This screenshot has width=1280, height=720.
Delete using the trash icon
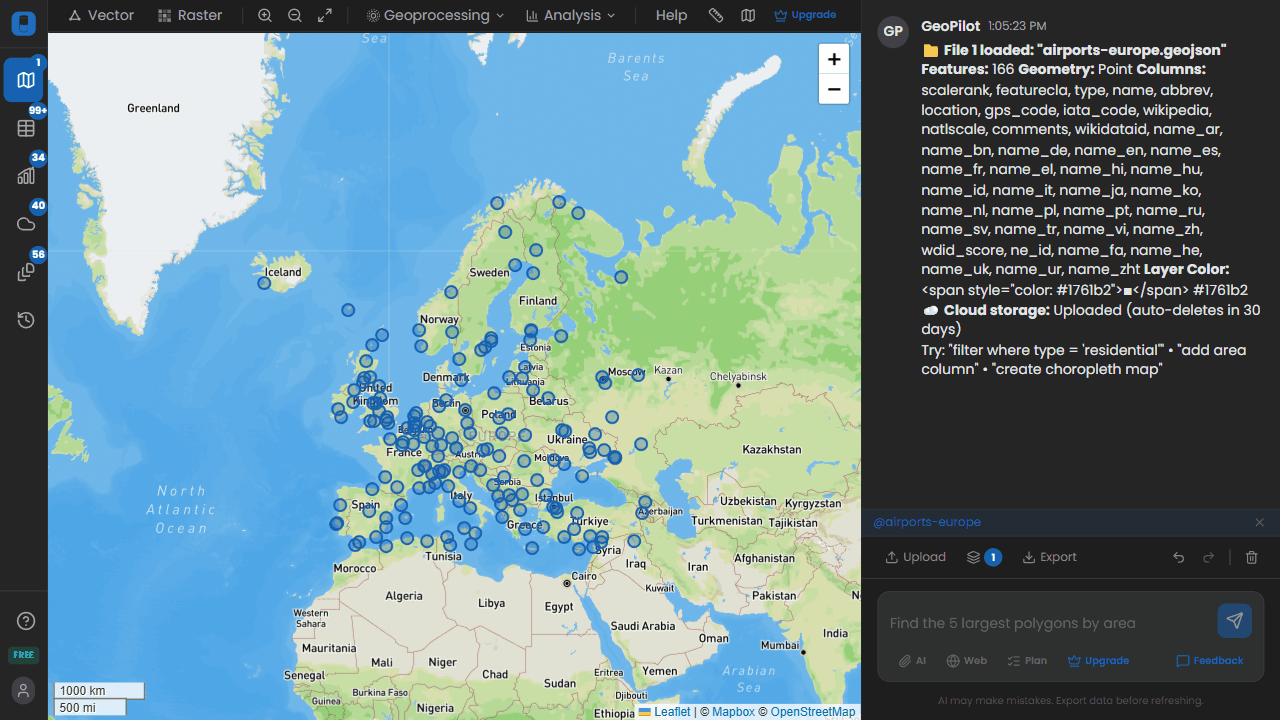point(1251,557)
